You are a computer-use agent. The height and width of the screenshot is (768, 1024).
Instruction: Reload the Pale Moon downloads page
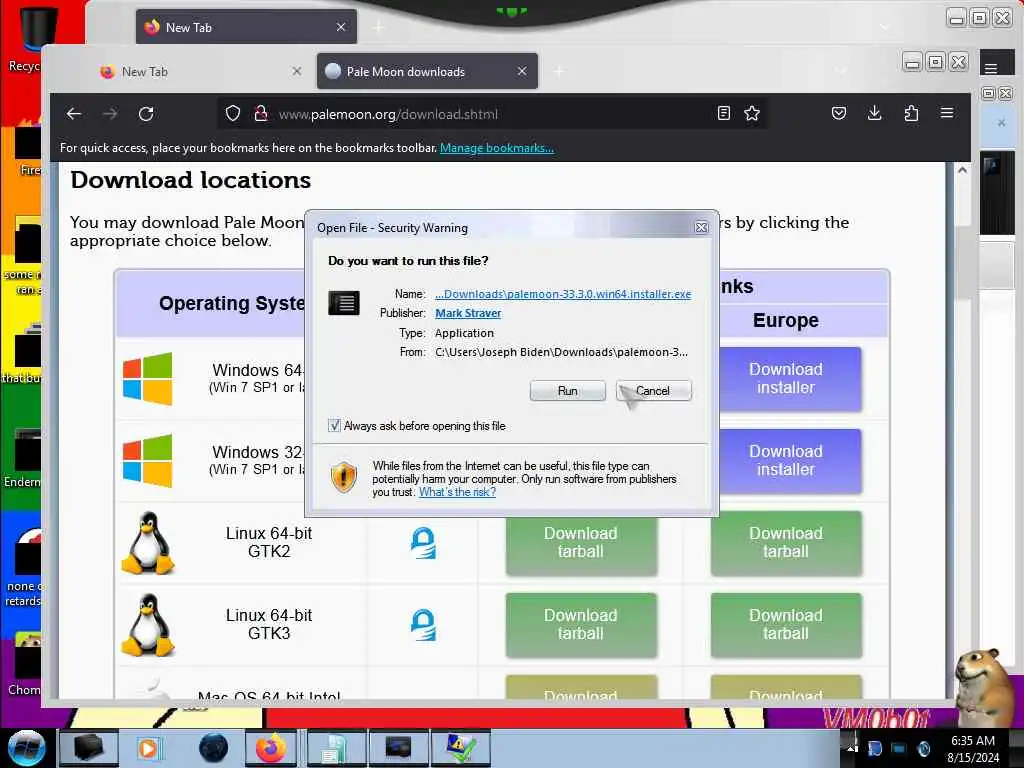(146, 114)
